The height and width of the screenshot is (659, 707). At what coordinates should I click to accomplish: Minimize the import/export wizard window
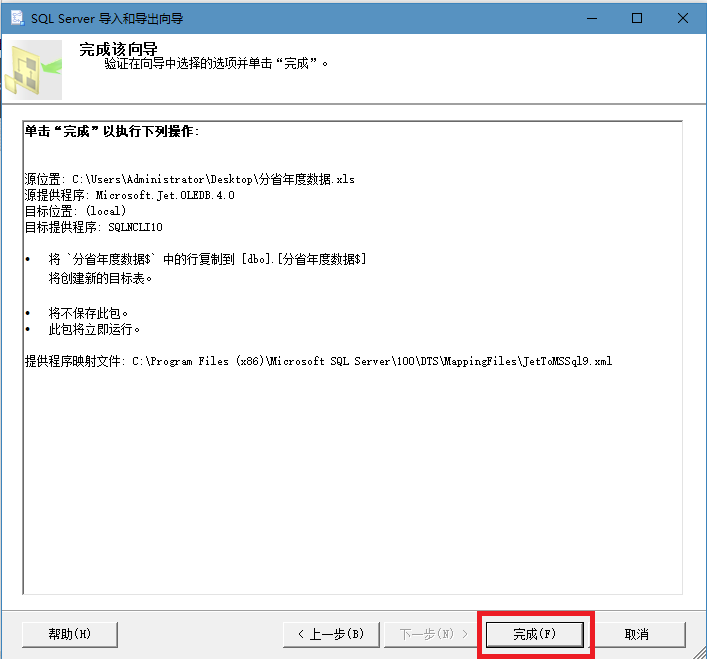tap(592, 18)
